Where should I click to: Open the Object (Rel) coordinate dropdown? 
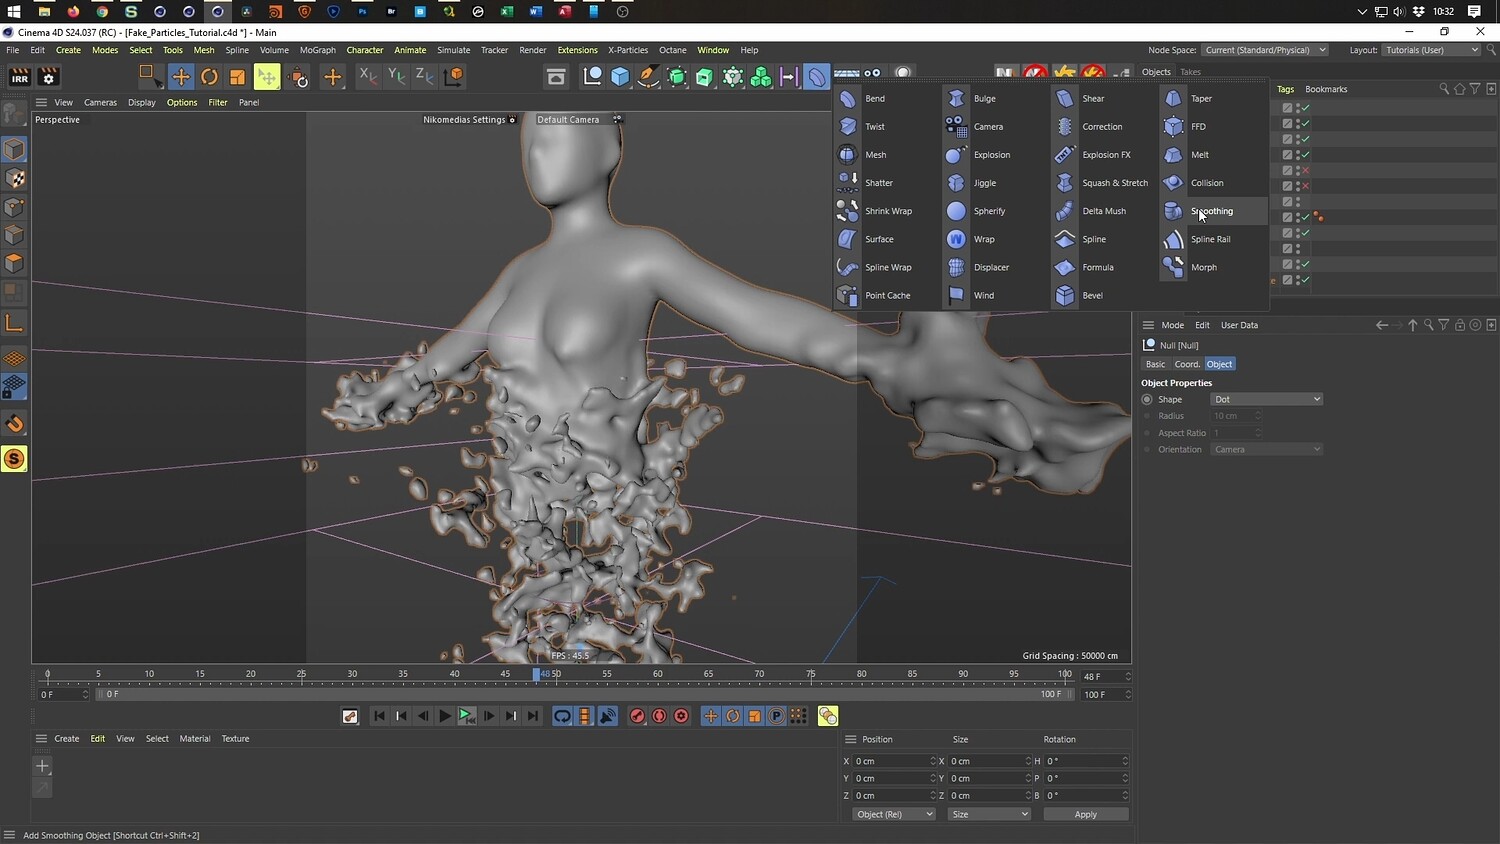point(893,814)
